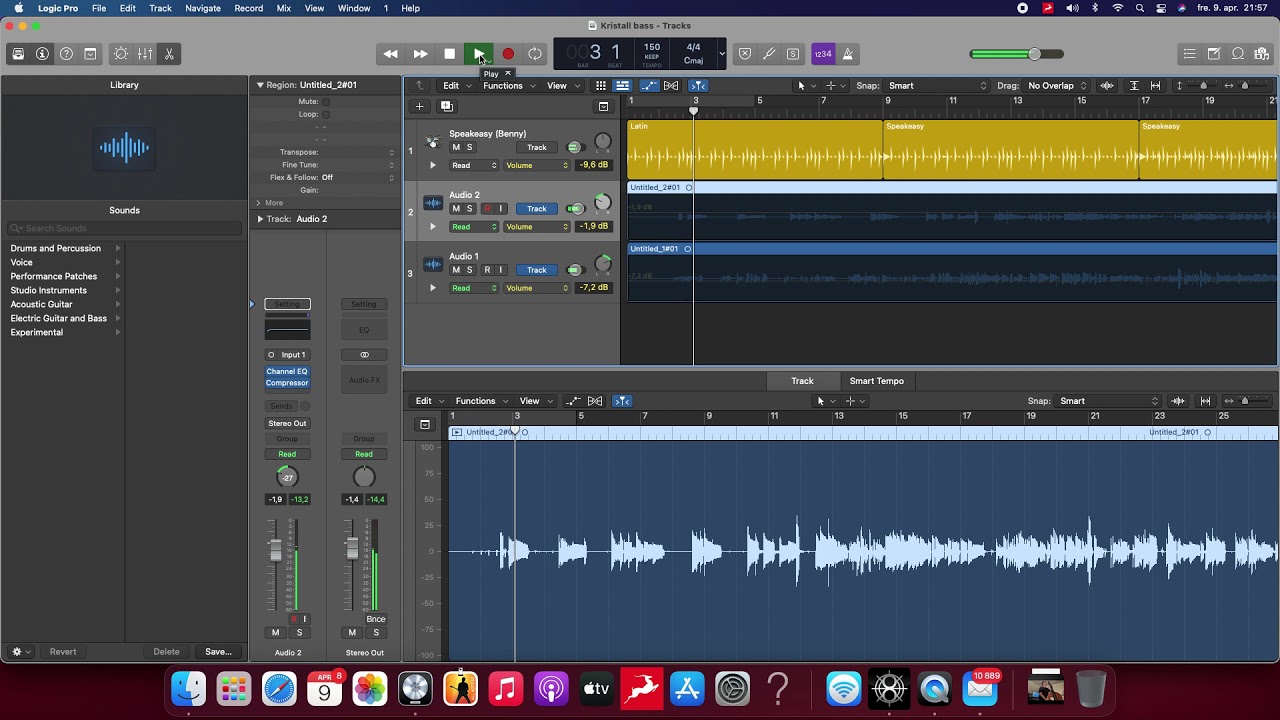The width and height of the screenshot is (1280, 720).
Task: Open Tracks area View menu
Action: [562, 86]
